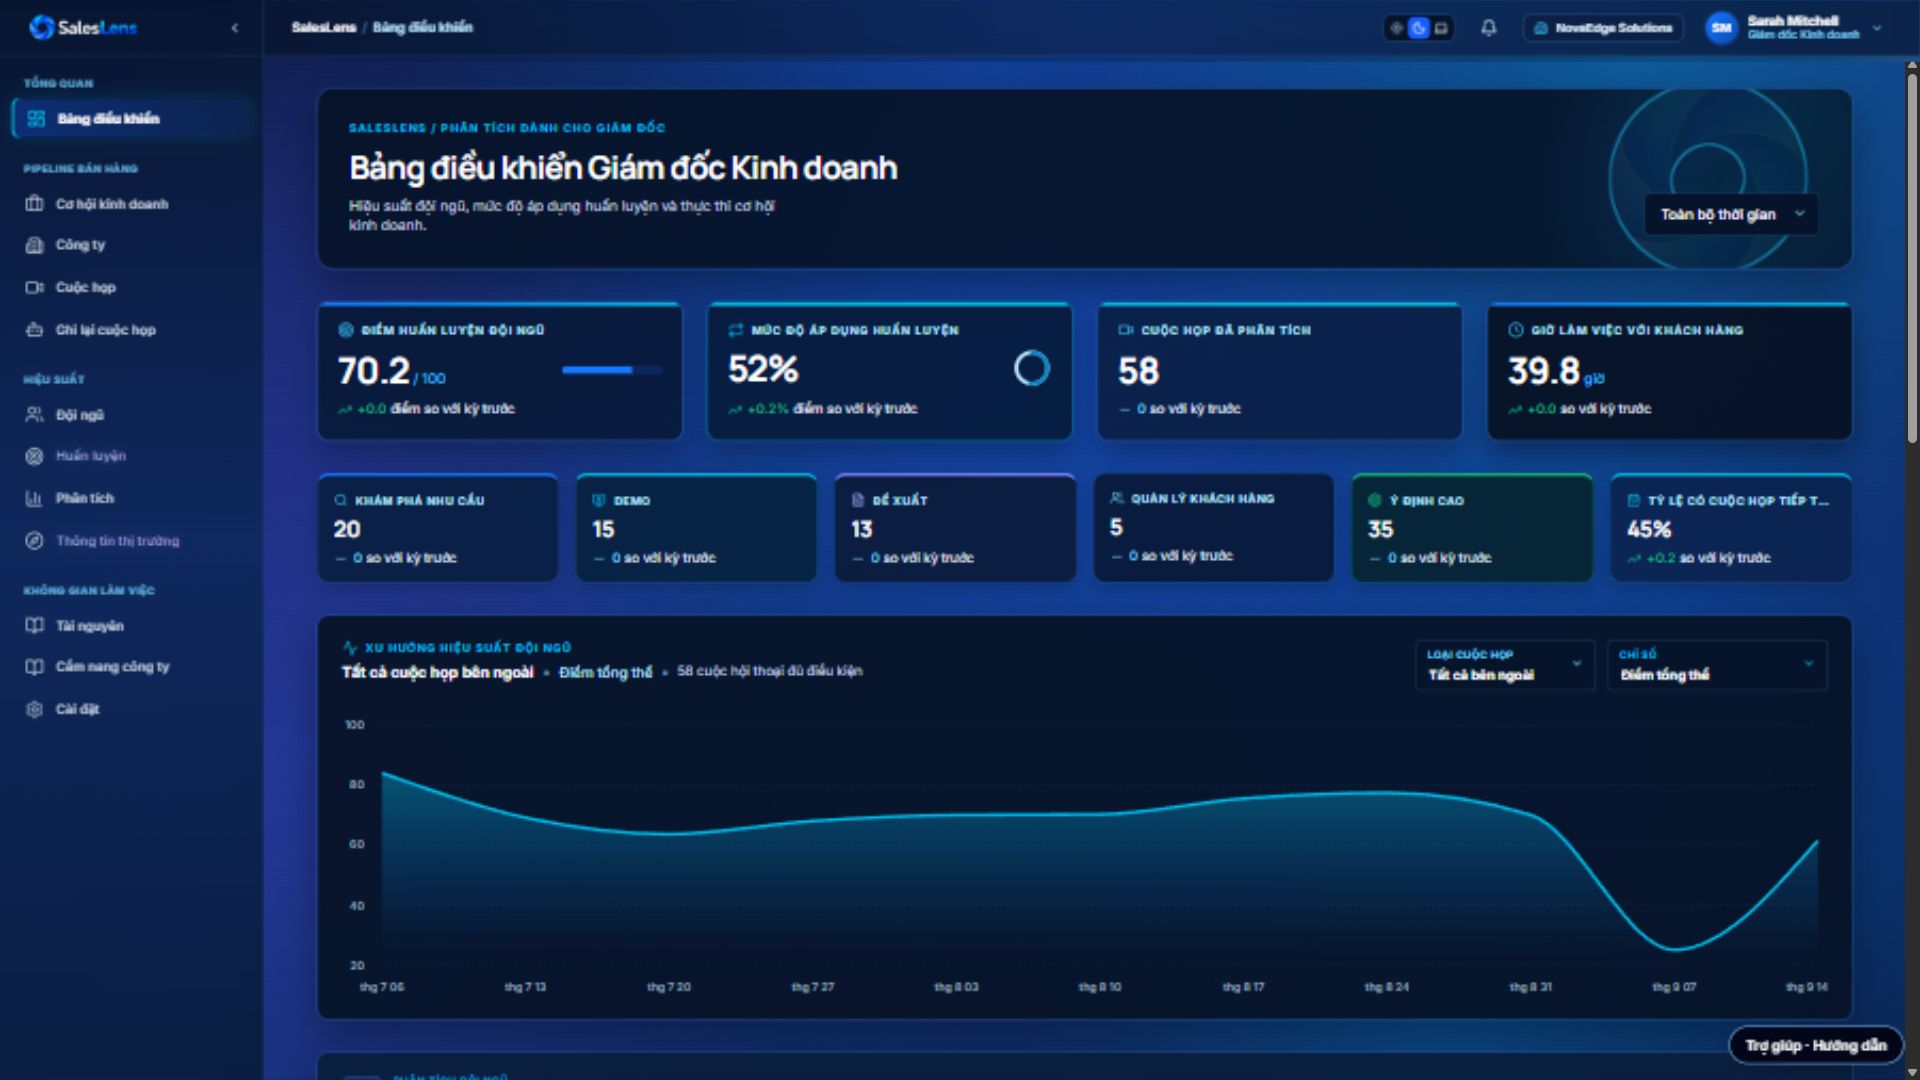This screenshot has height=1080, width=1920.
Task: Click the Cơ hội kinh doanh briefcase icon
Action: pyautogui.click(x=34, y=204)
